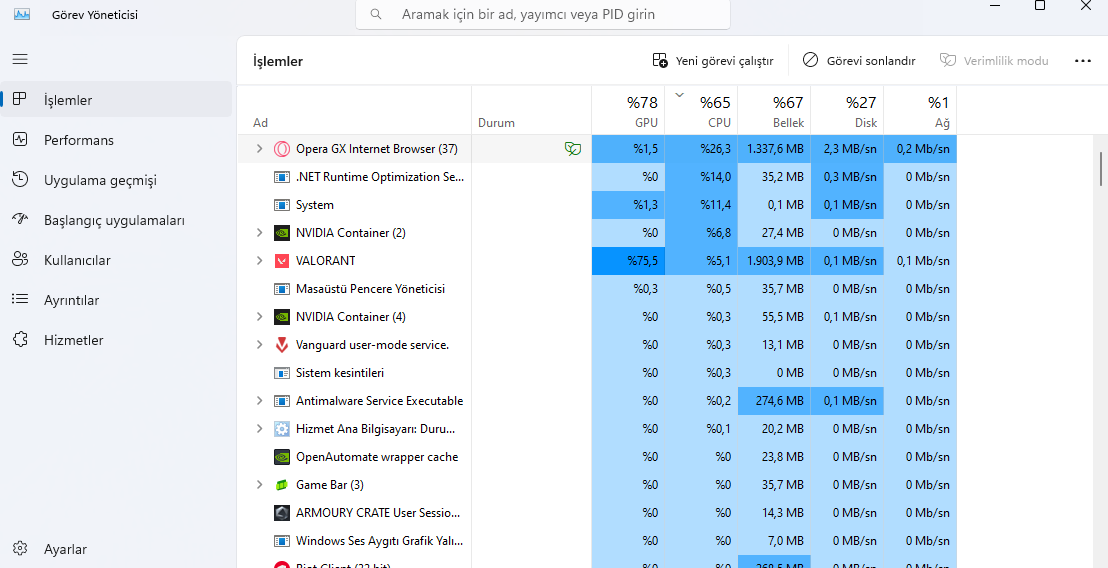Click the Performans heartbeat icon
The width and height of the screenshot is (1108, 568).
coord(20,139)
